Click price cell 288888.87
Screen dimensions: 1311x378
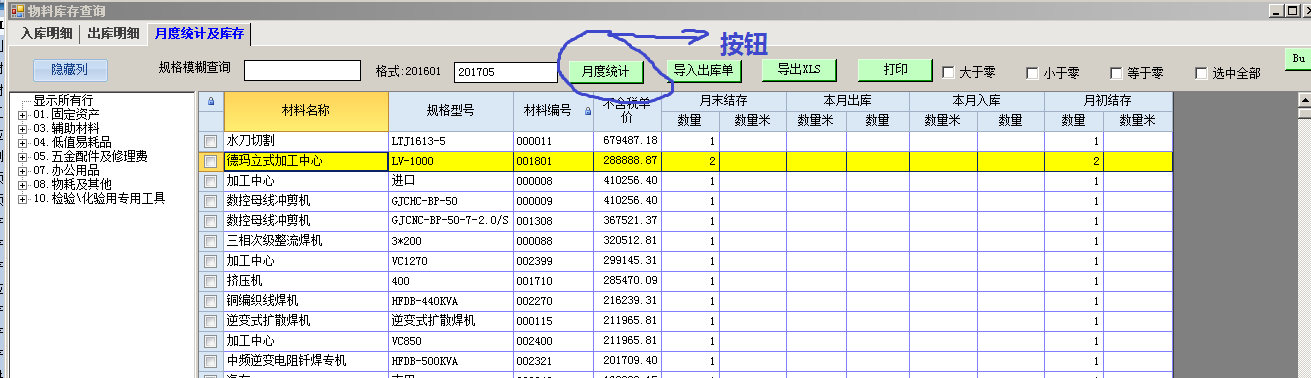click(628, 161)
